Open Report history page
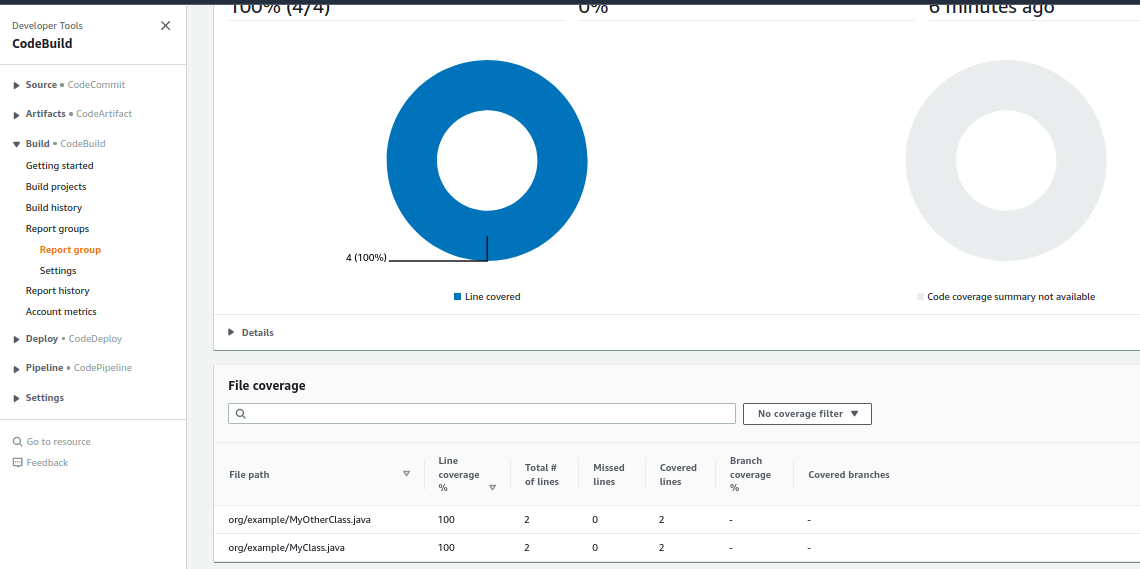Viewport: 1140px width, 569px height. click(x=58, y=291)
